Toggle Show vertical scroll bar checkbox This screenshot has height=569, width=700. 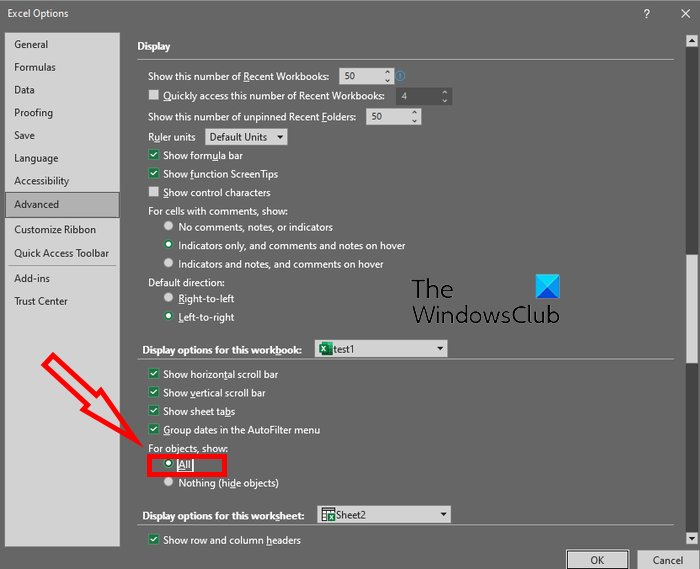pyautogui.click(x=154, y=392)
